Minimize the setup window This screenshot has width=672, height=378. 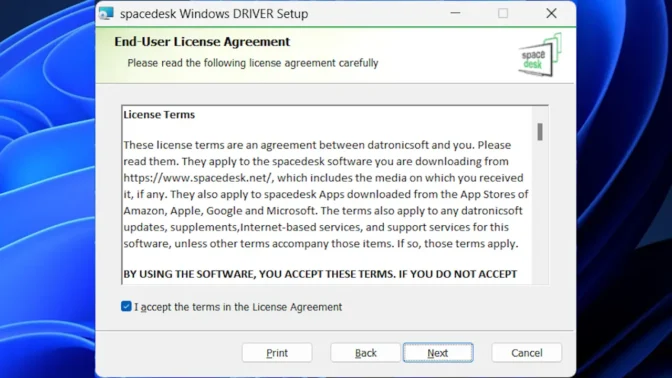click(x=455, y=13)
